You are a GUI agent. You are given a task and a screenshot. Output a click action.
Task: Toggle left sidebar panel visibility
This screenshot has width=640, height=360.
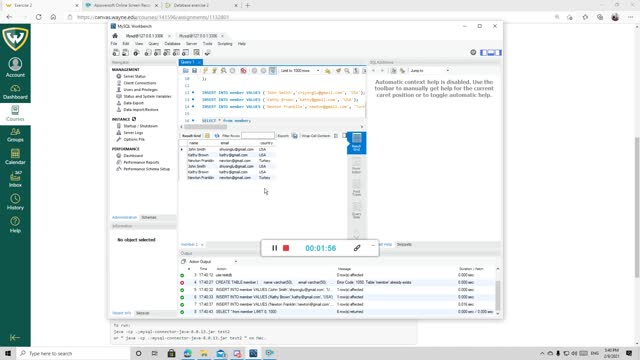pos(484,52)
